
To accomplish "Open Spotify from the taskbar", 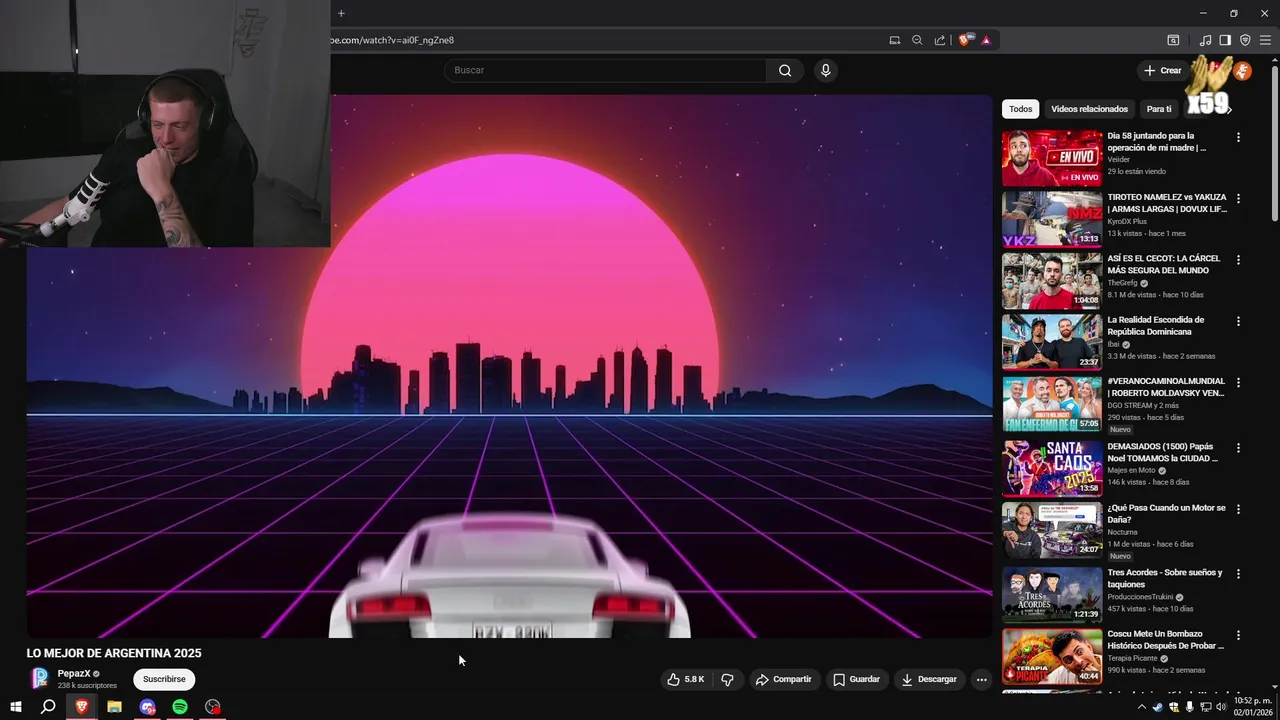I will [180, 707].
